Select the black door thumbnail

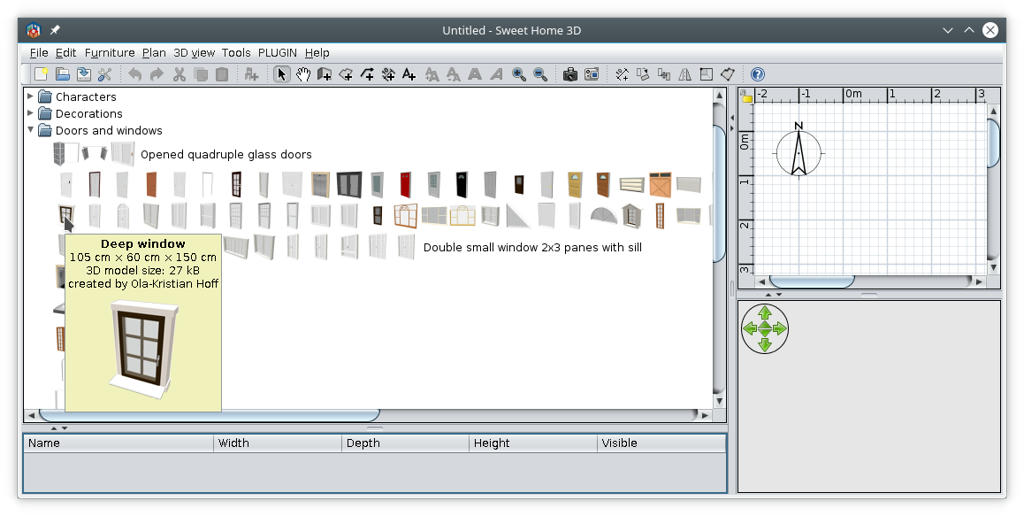[462, 185]
